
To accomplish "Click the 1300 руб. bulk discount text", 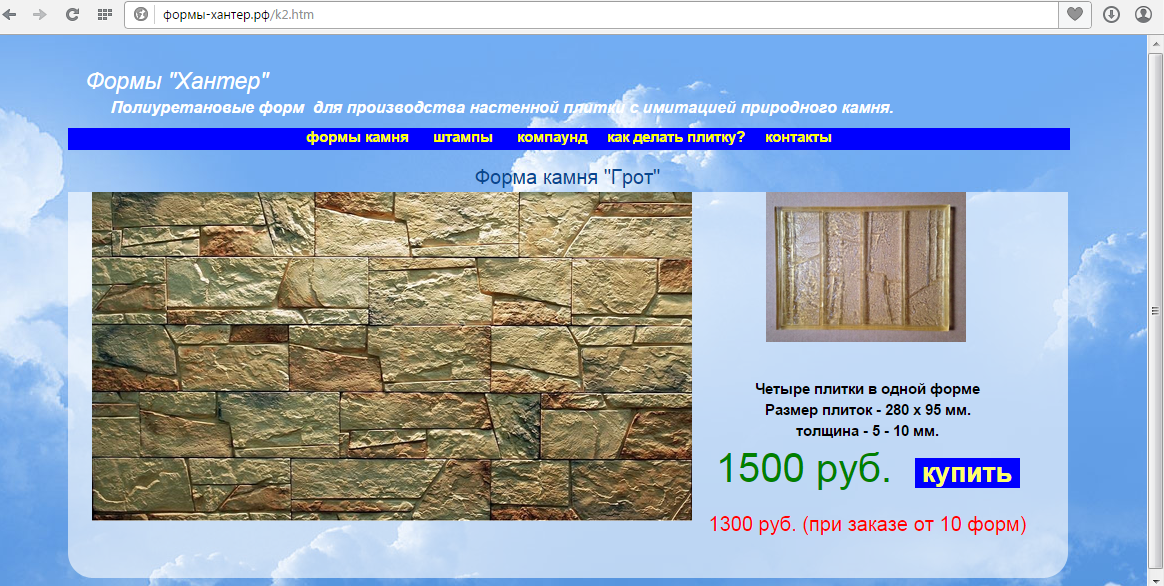I will [x=868, y=524].
